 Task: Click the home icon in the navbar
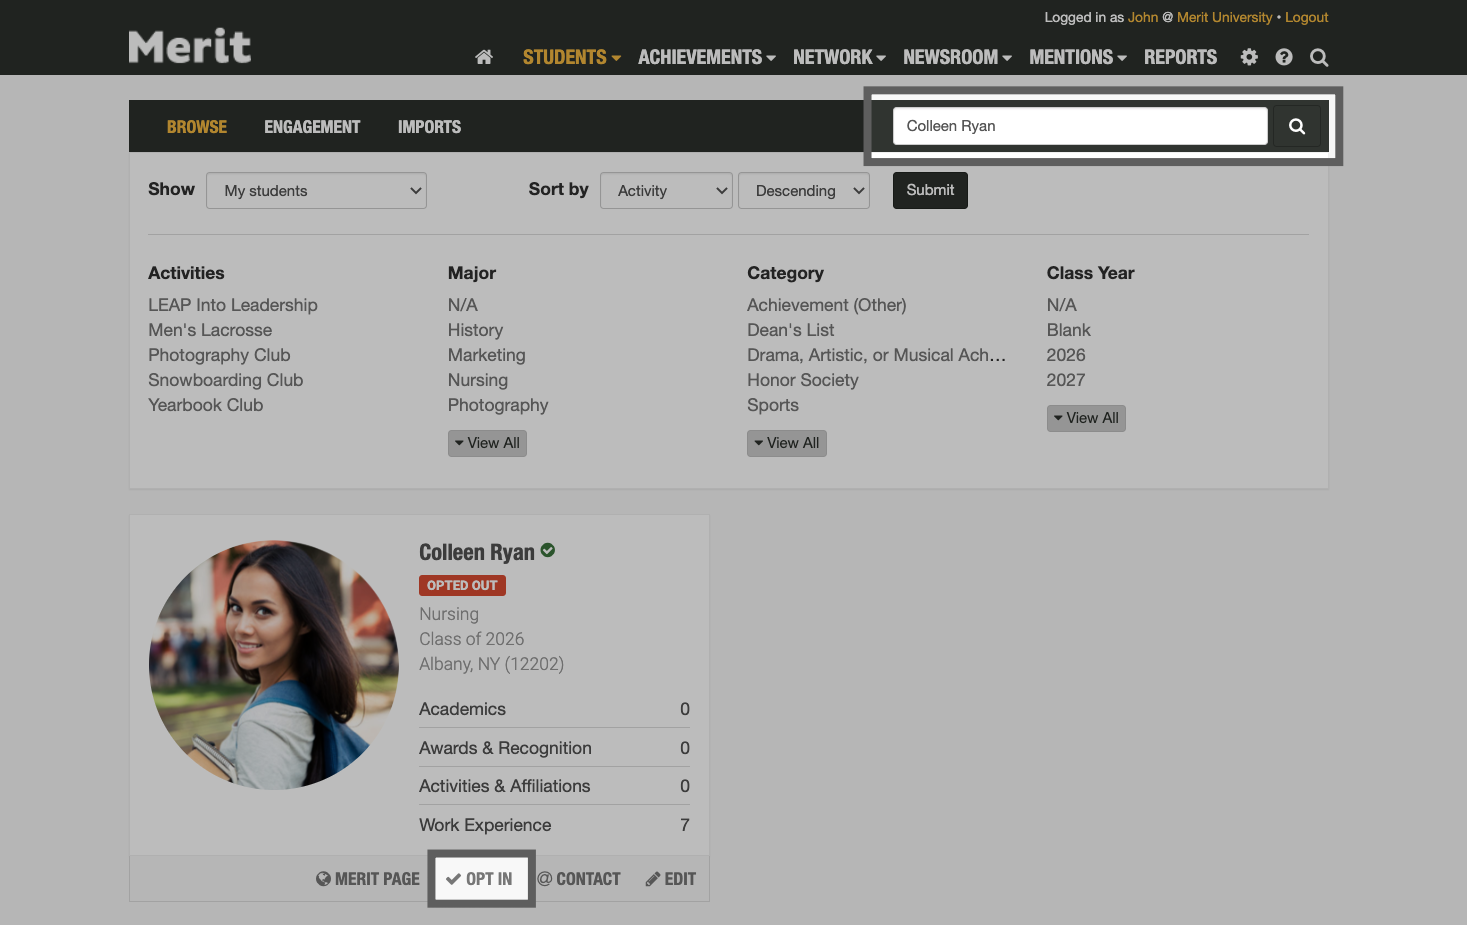point(484,57)
